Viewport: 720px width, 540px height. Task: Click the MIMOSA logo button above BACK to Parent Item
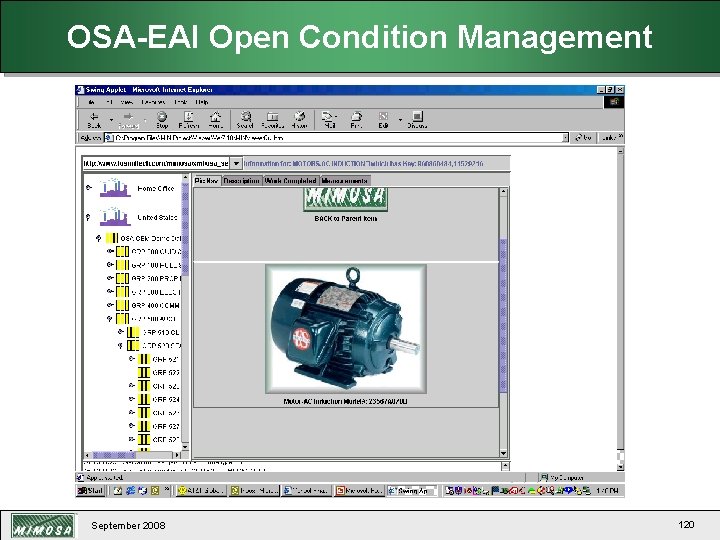coord(345,198)
